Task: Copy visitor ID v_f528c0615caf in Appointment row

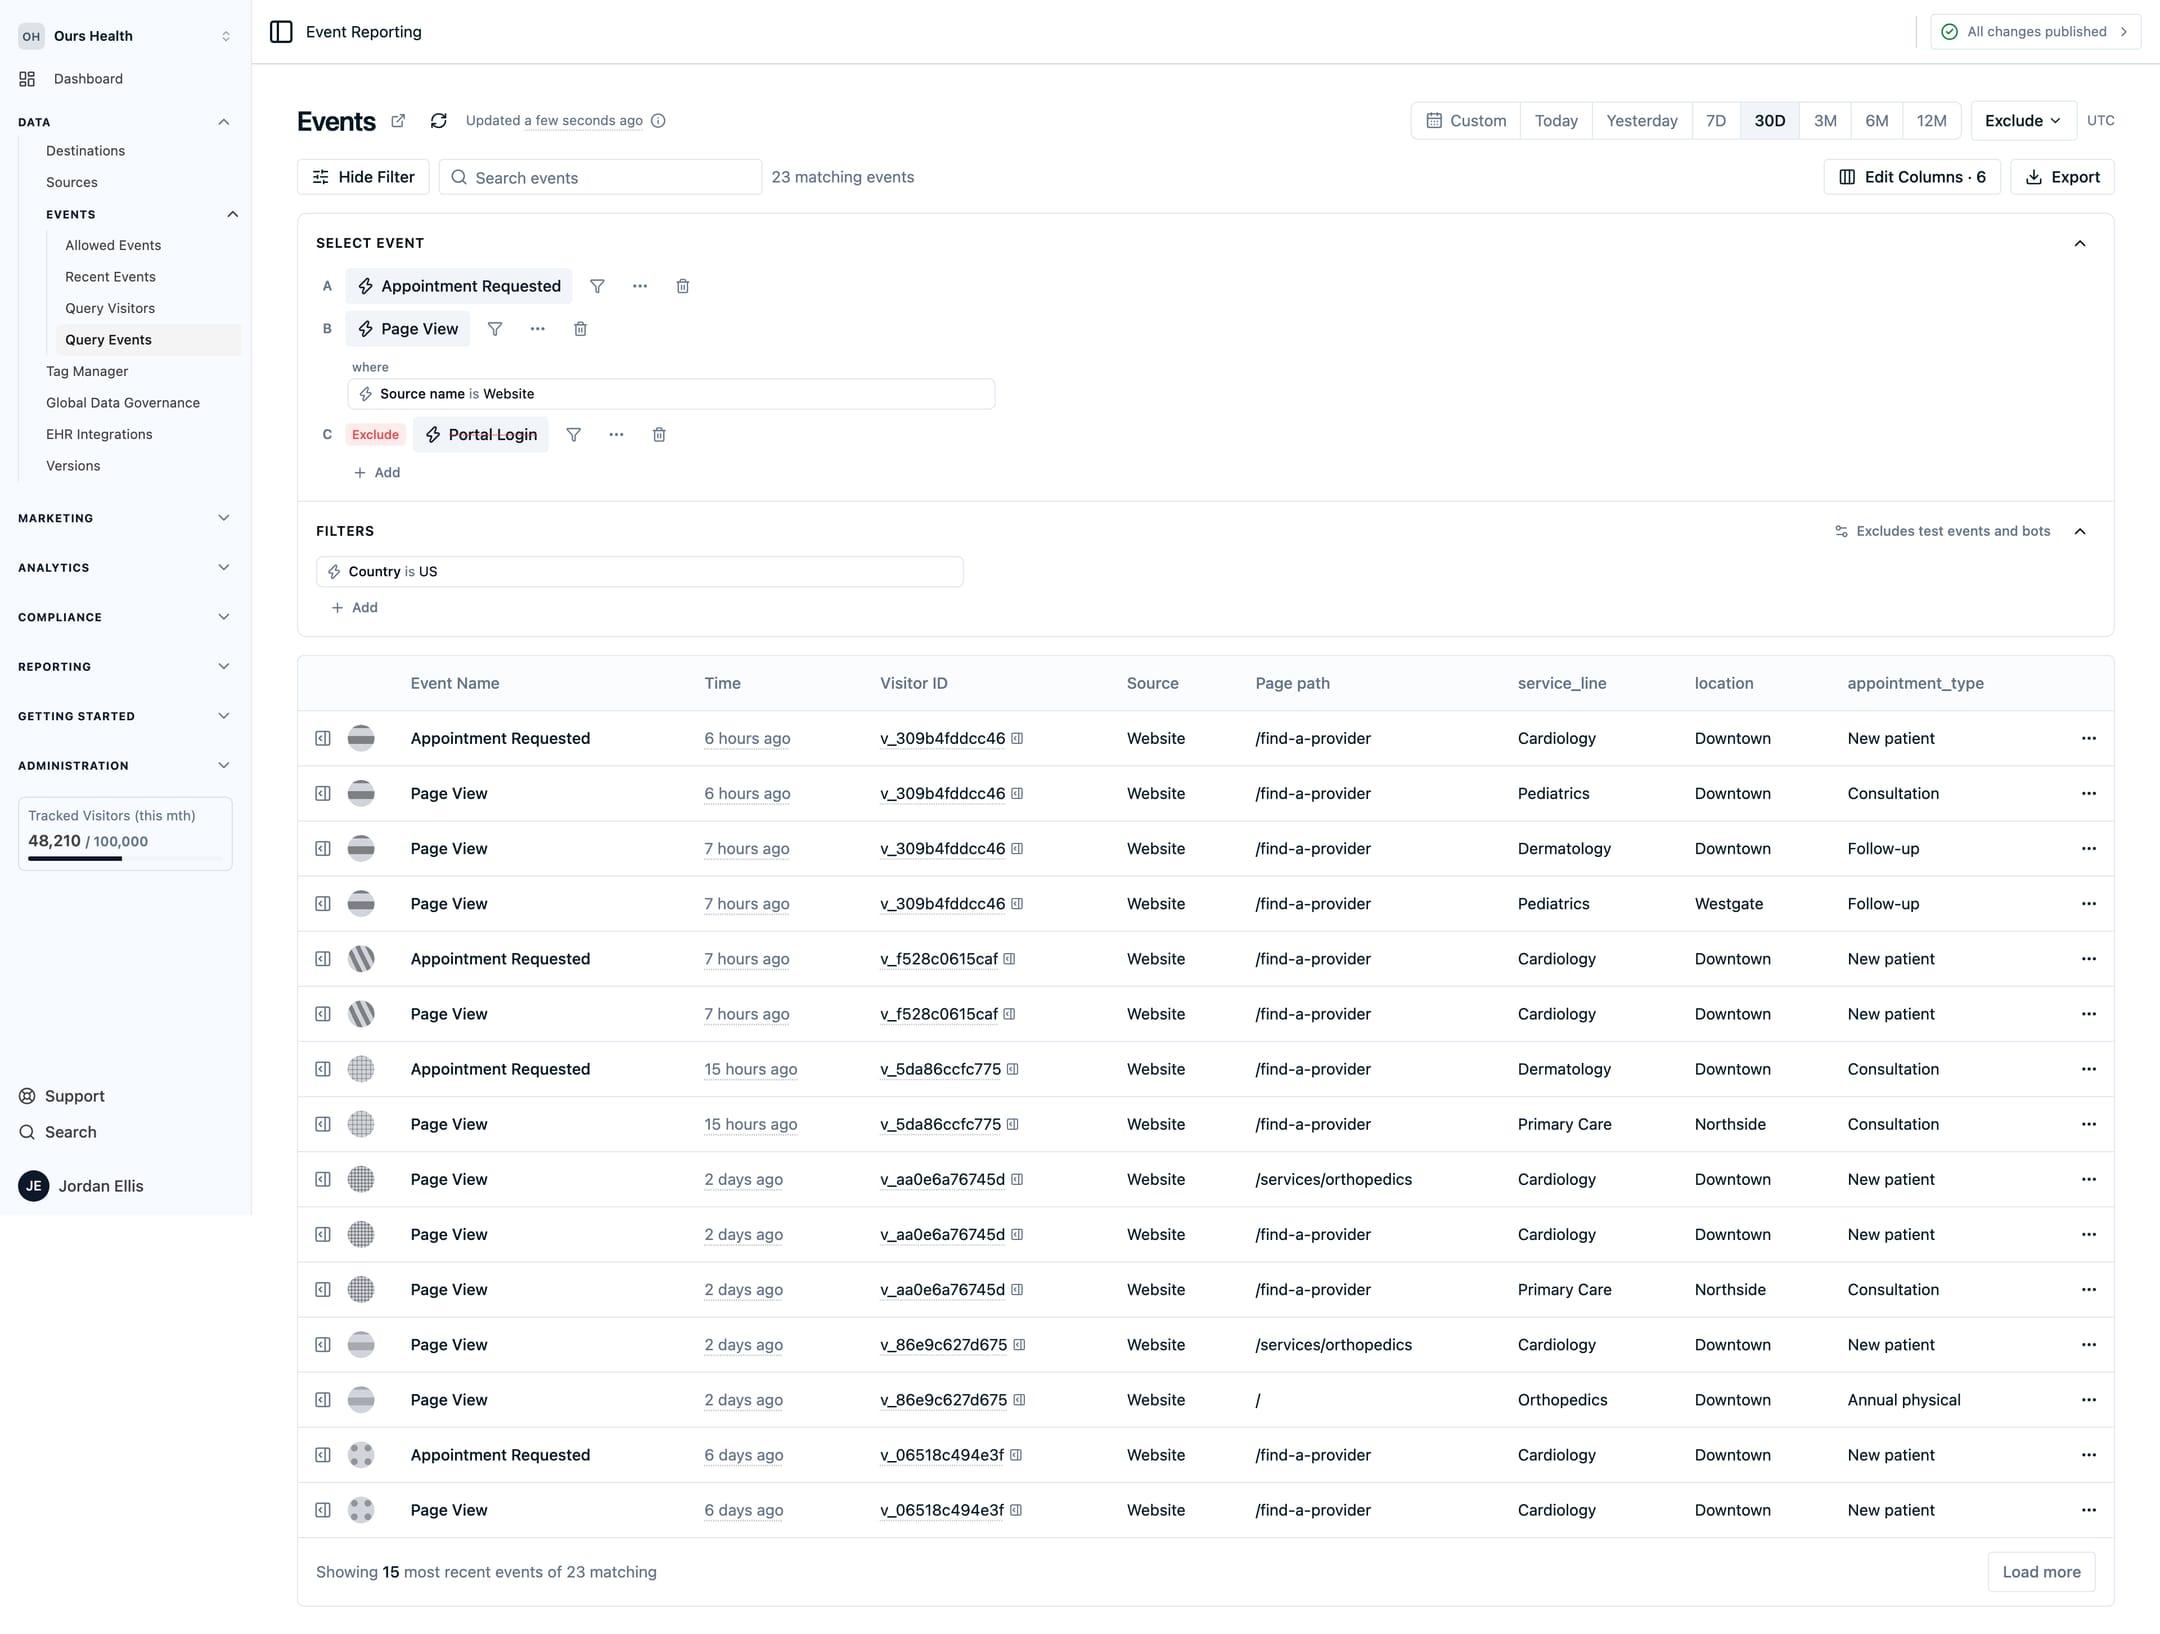Action: coord(1010,959)
